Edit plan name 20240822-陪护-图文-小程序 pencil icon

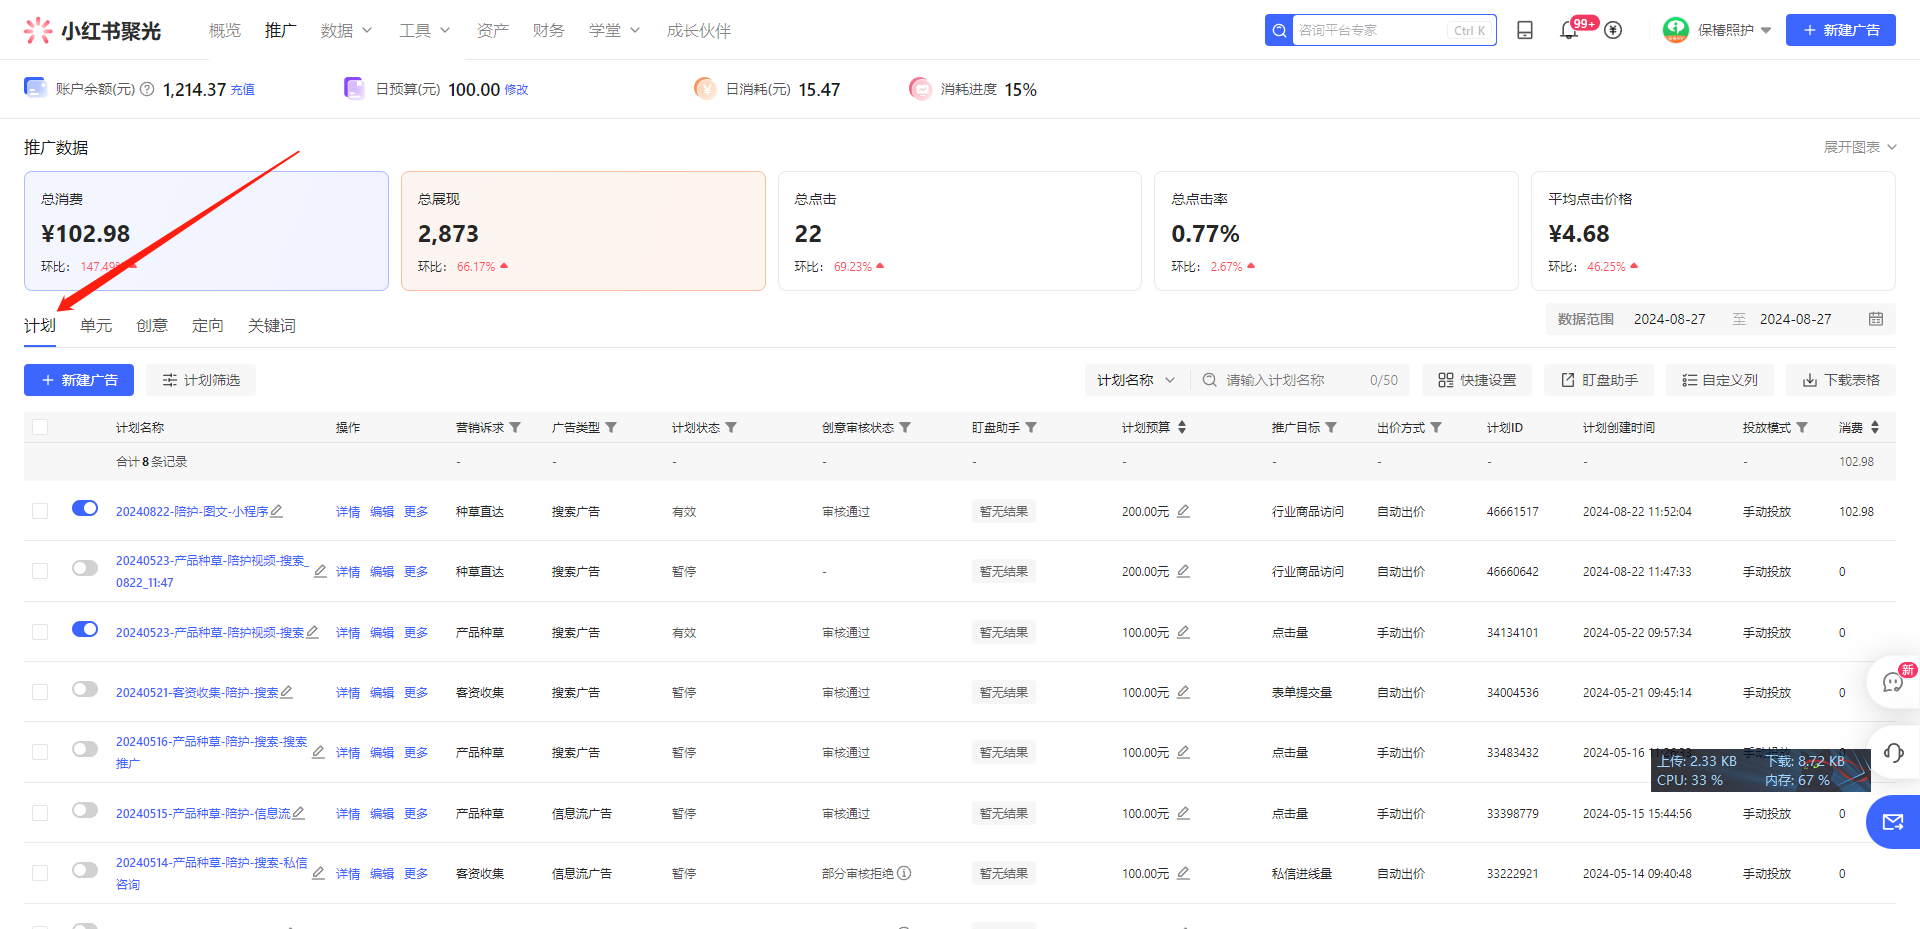(277, 511)
